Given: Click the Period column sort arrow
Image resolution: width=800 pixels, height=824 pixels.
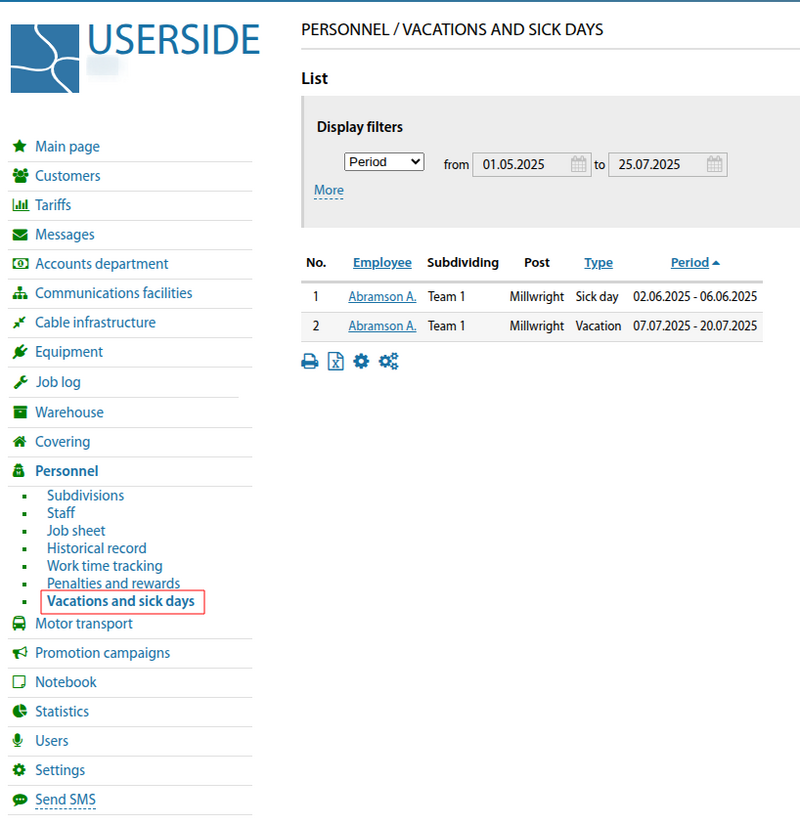Looking at the screenshot, I should (x=716, y=263).
